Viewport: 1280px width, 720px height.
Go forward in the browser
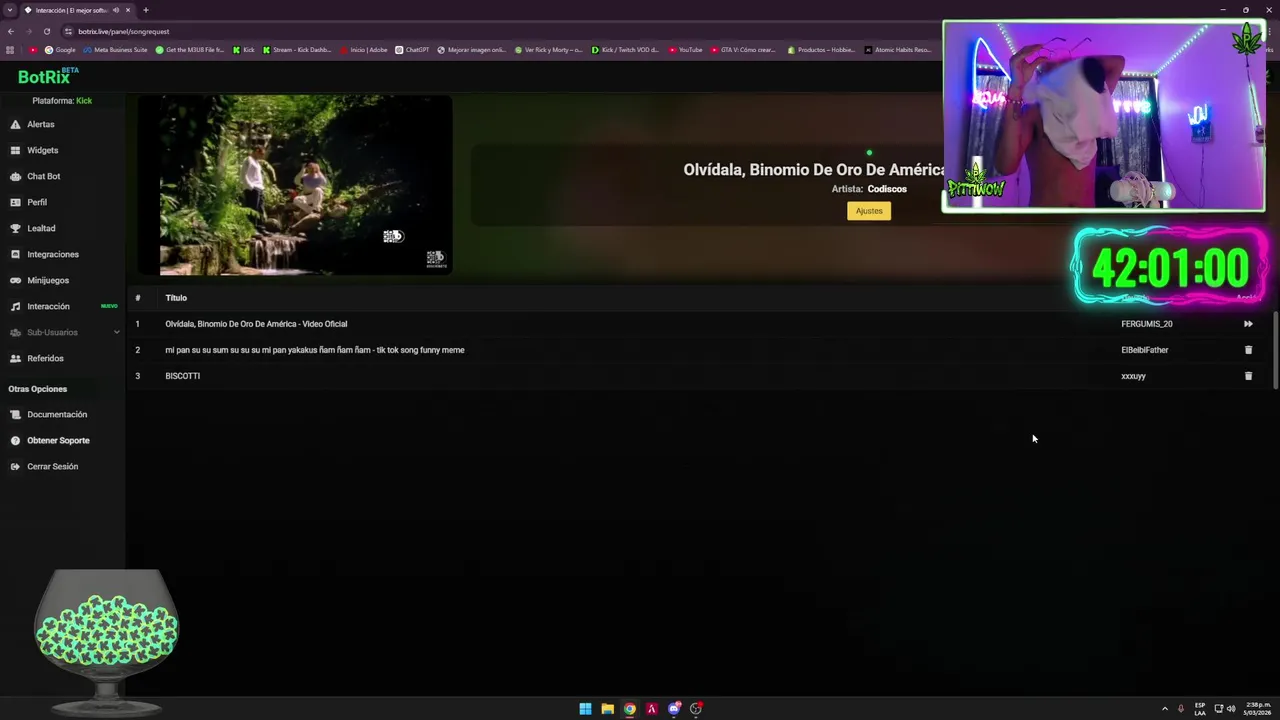click(29, 31)
